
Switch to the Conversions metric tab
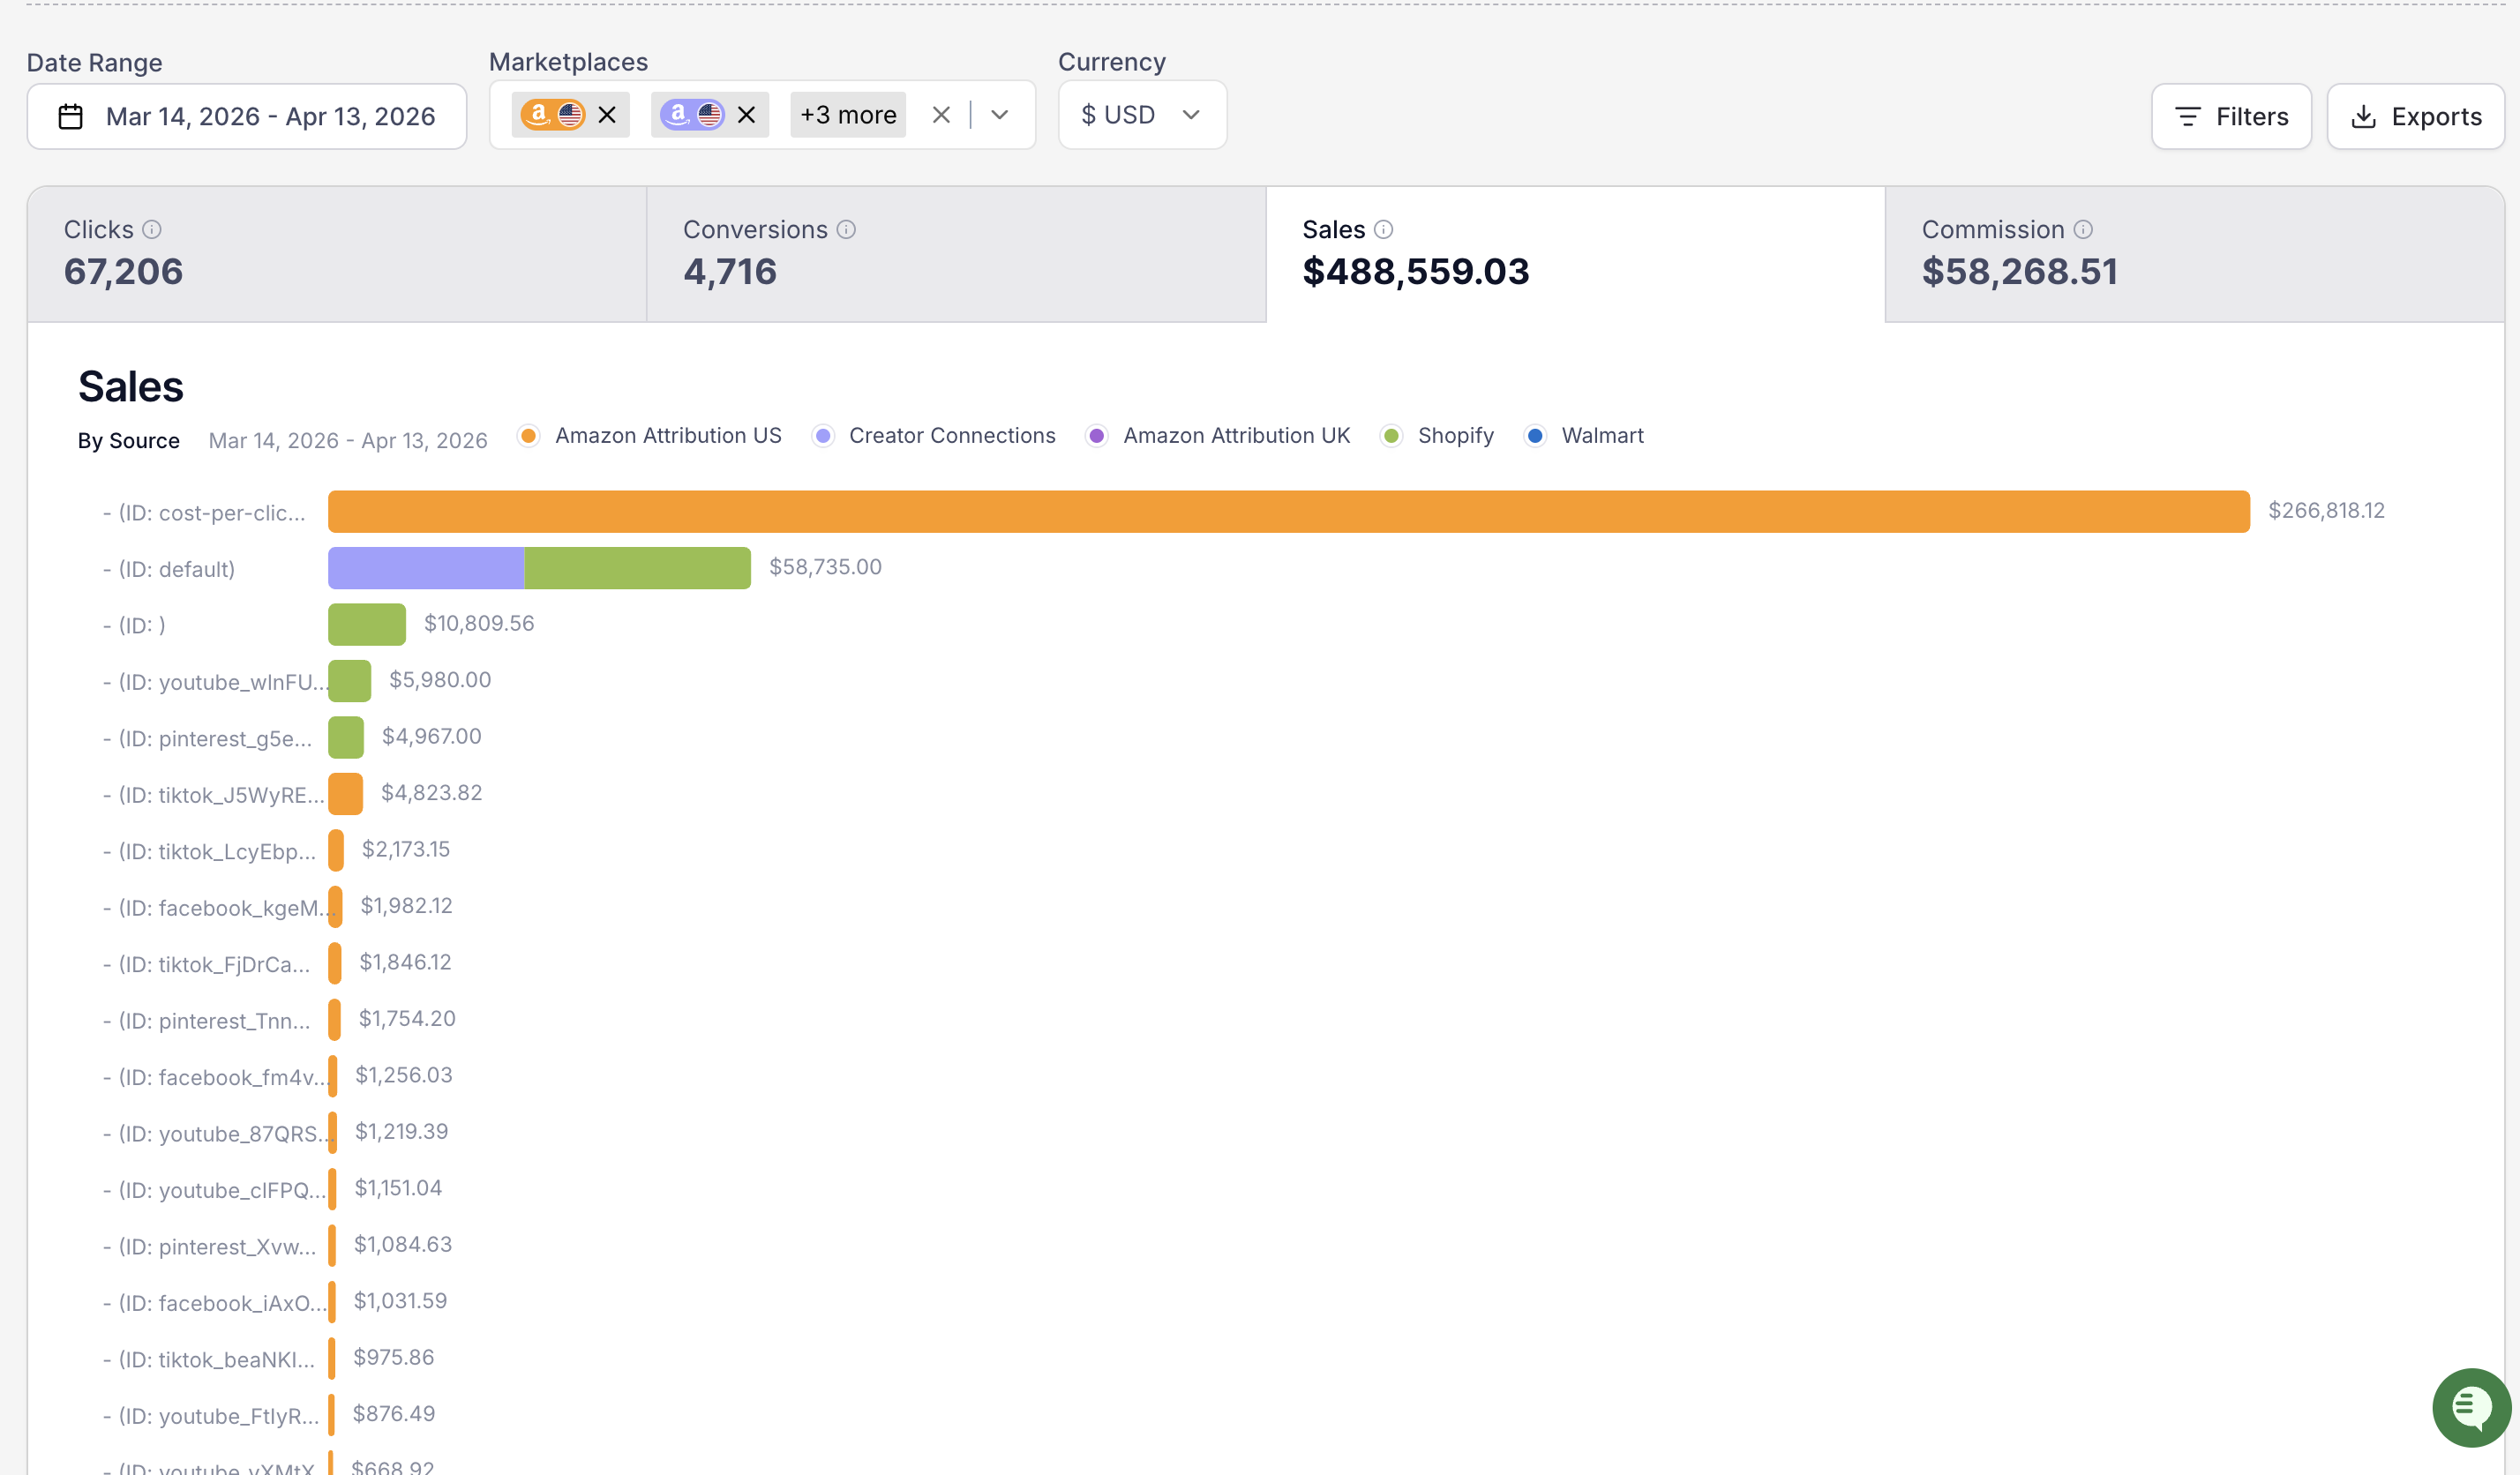click(x=956, y=253)
